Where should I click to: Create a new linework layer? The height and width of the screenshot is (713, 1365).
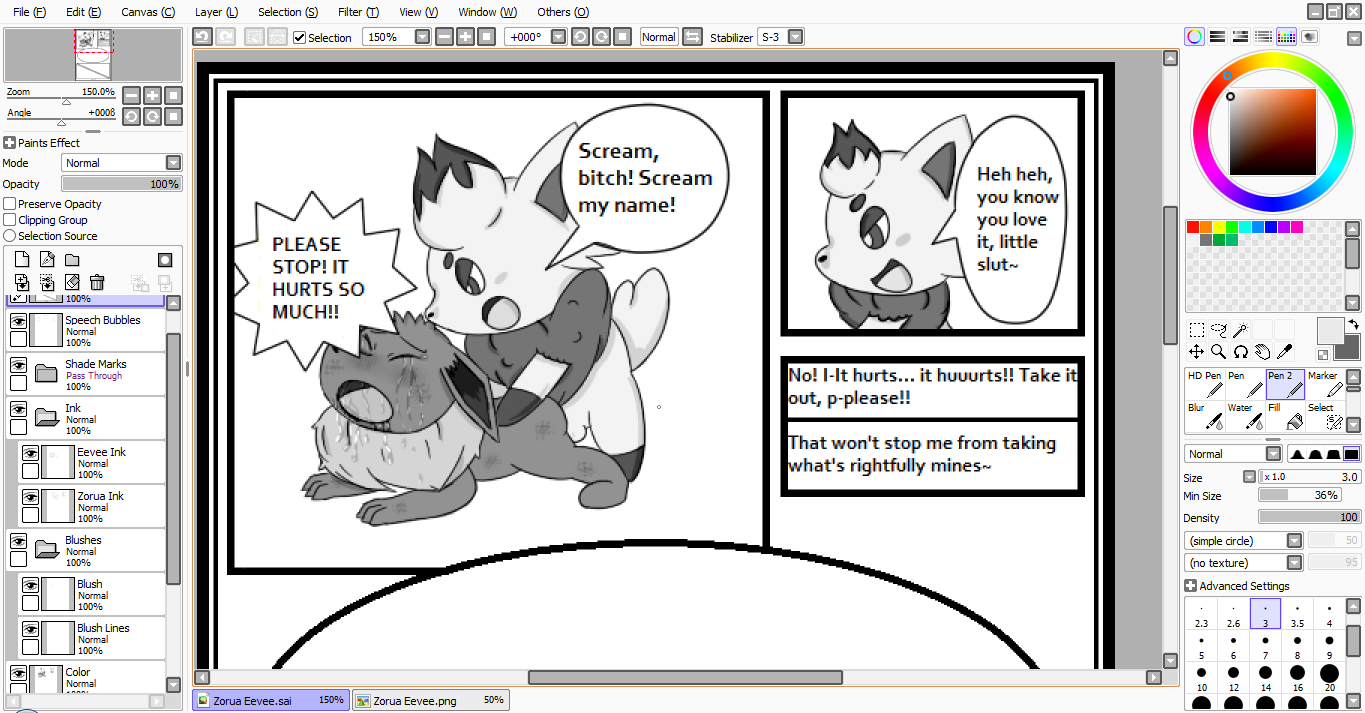47,260
